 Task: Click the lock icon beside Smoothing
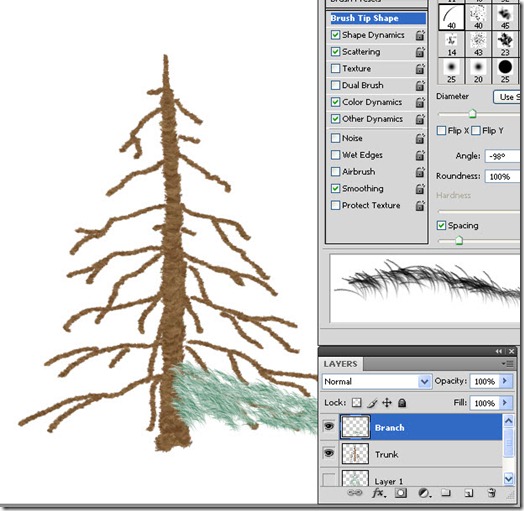(420, 189)
